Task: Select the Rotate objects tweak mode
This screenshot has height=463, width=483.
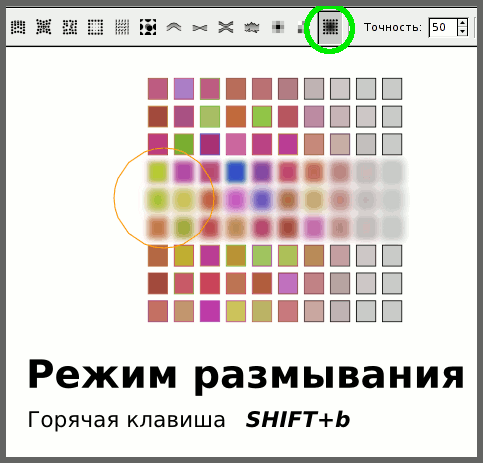Action: (122, 27)
